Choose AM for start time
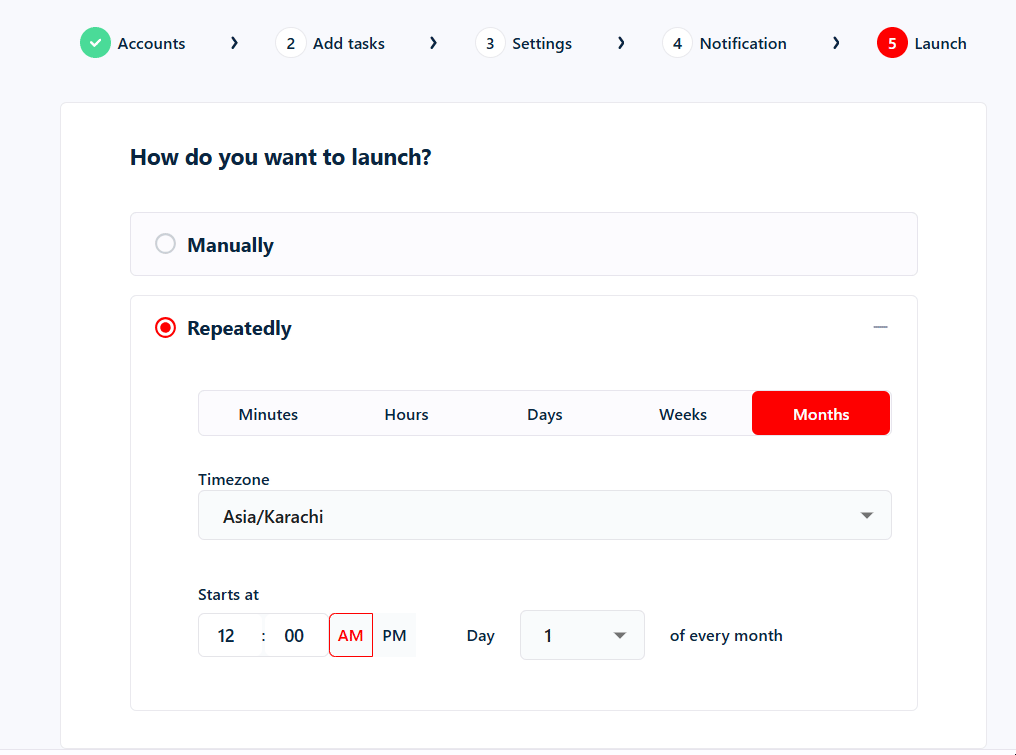 351,635
